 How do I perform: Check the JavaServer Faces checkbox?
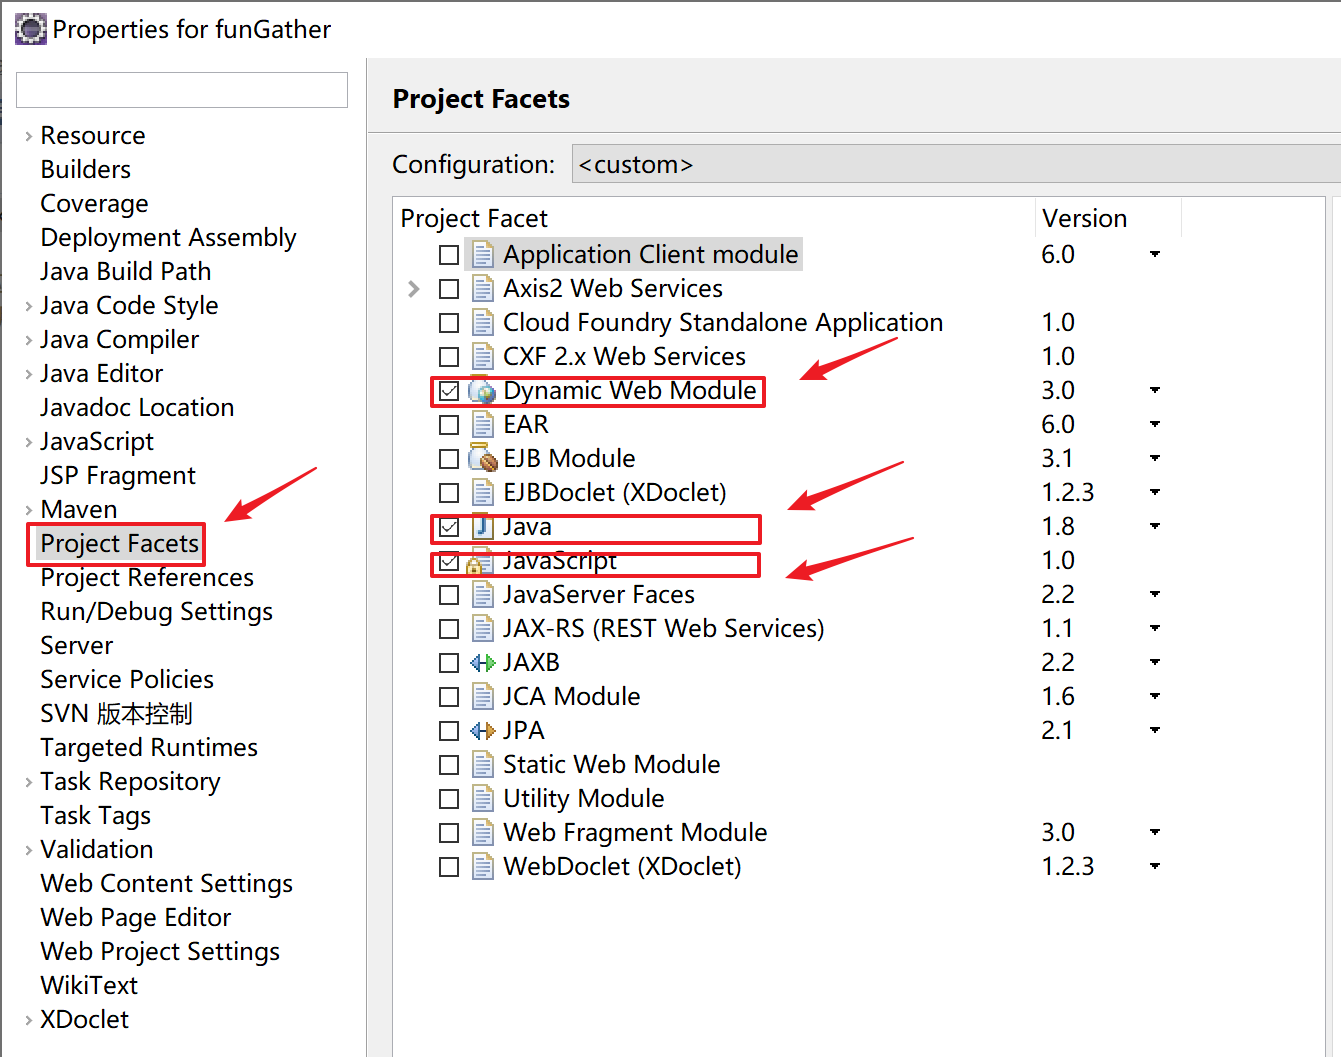coord(449,595)
